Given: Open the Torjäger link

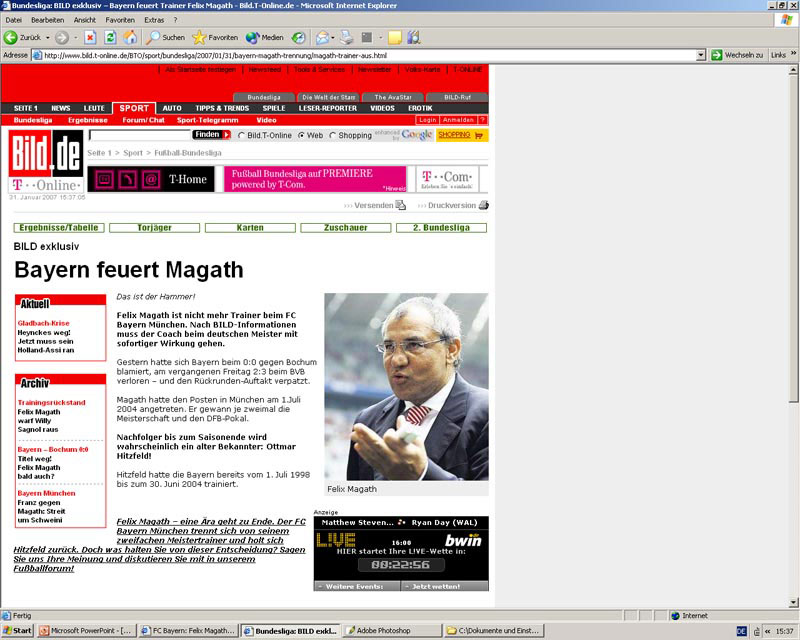Looking at the screenshot, I should pos(154,228).
